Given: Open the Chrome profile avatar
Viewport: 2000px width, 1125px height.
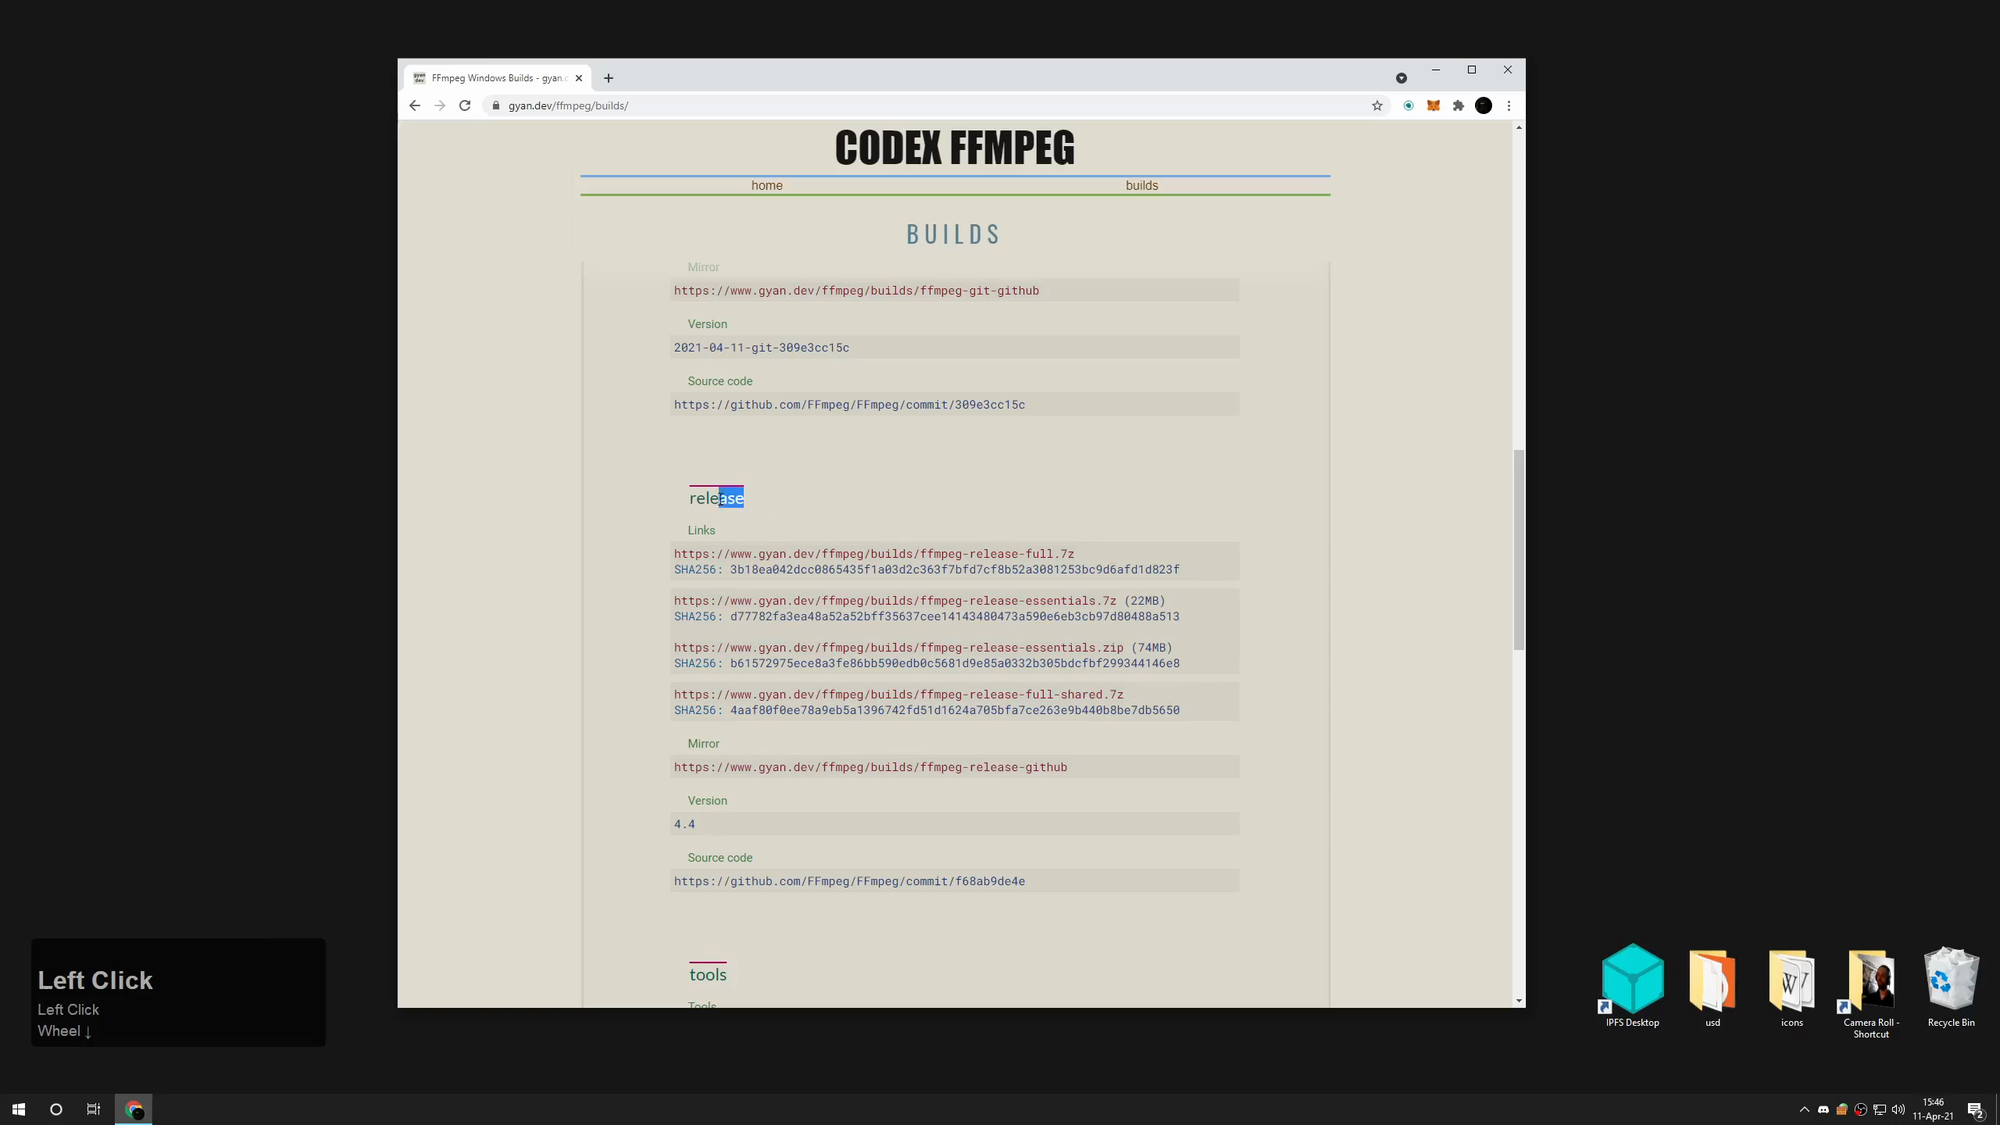Looking at the screenshot, I should tap(1484, 106).
